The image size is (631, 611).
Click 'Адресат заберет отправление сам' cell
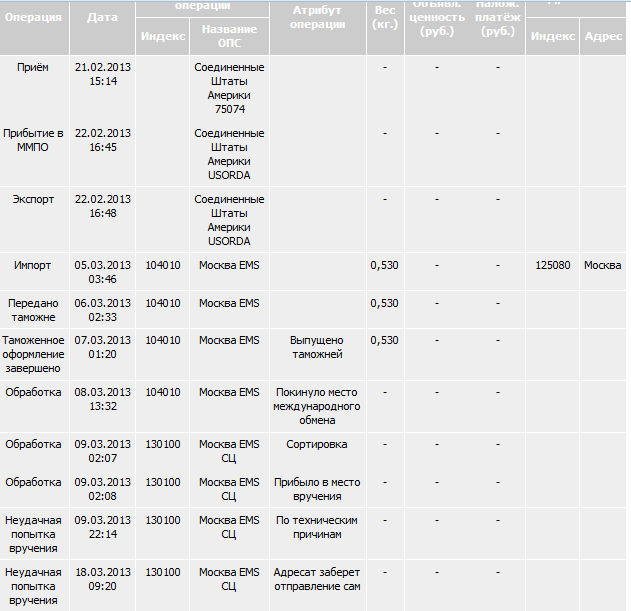click(x=318, y=579)
